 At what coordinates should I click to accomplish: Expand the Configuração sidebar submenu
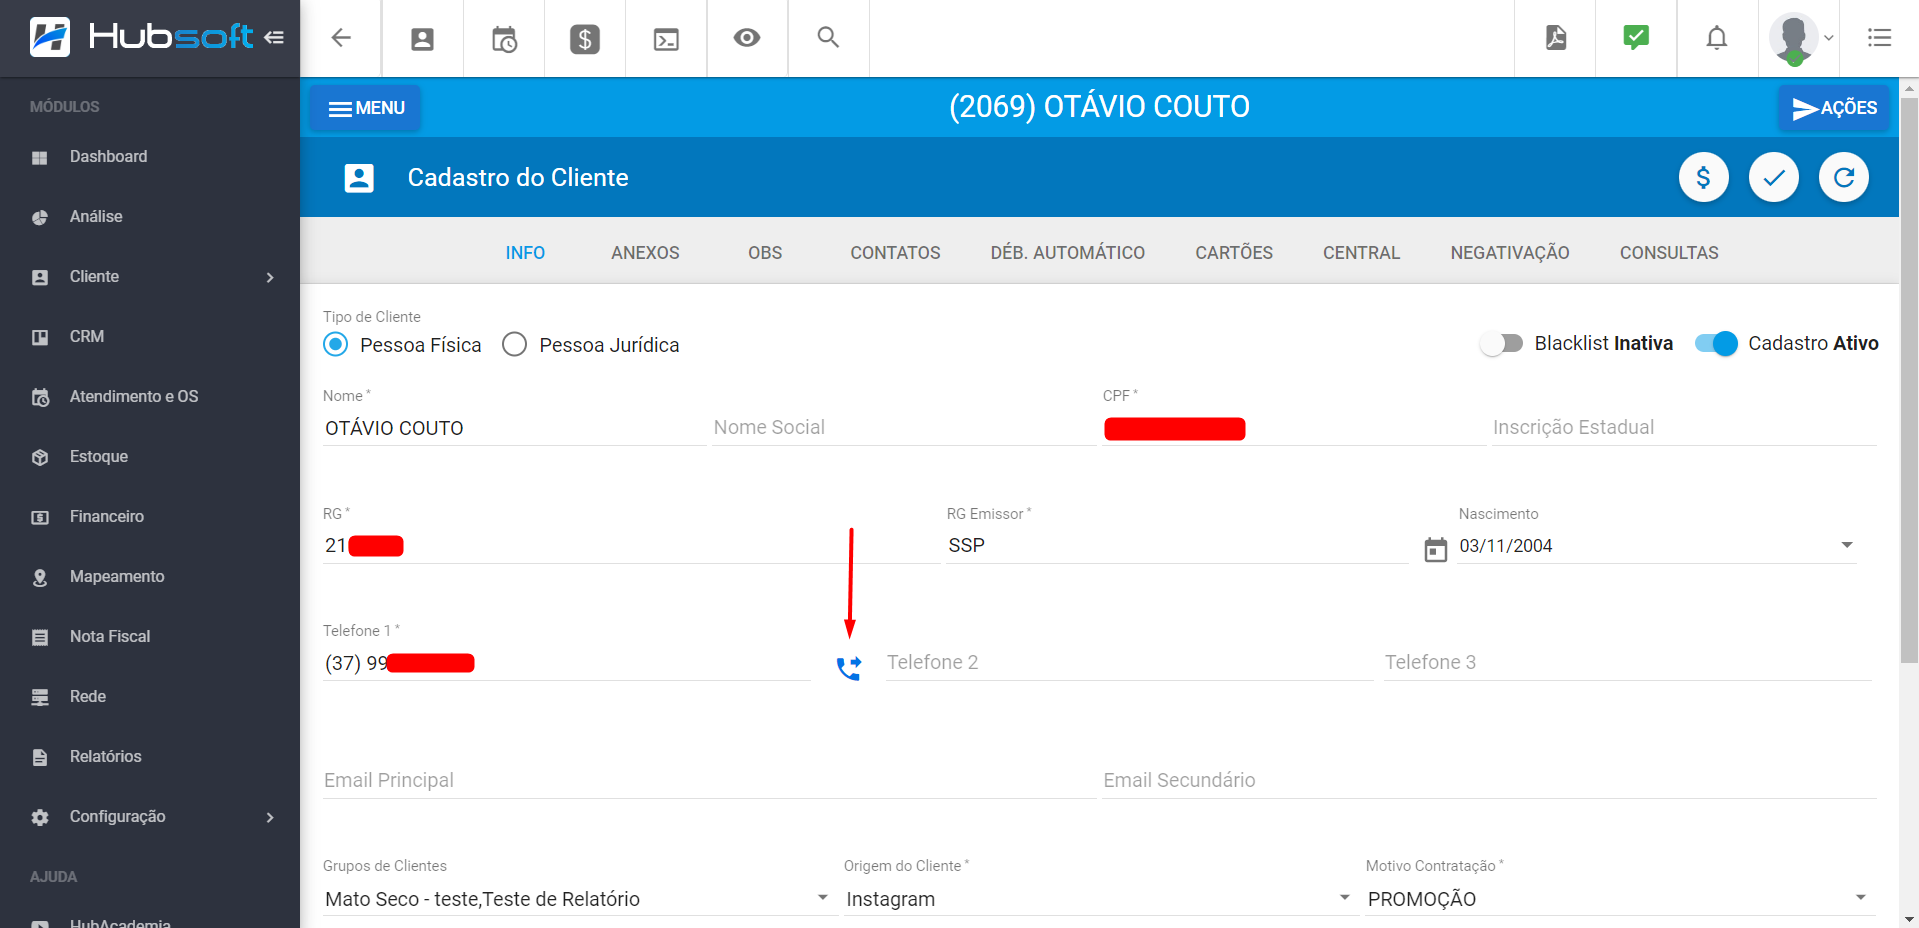pyautogui.click(x=270, y=817)
